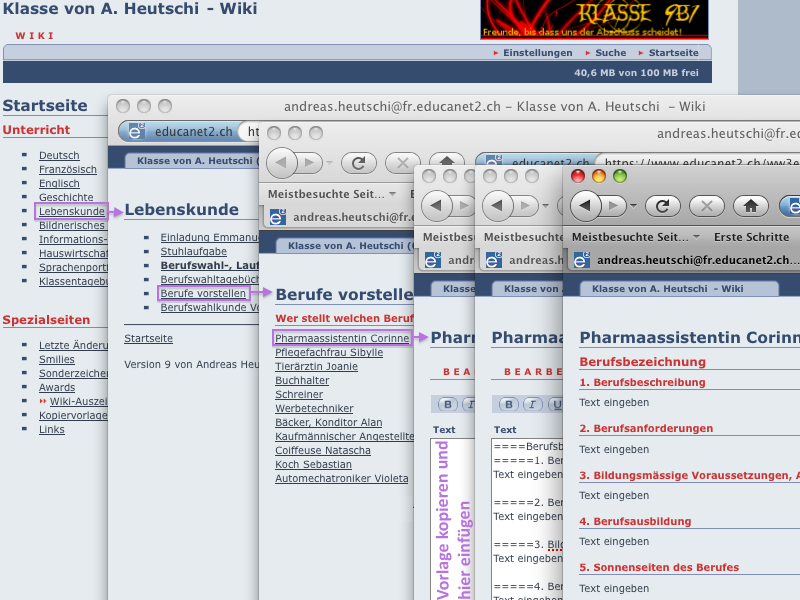800x600 pixels.
Task: Open Einstellungen in the wiki top navigation
Action: [x=537, y=53]
